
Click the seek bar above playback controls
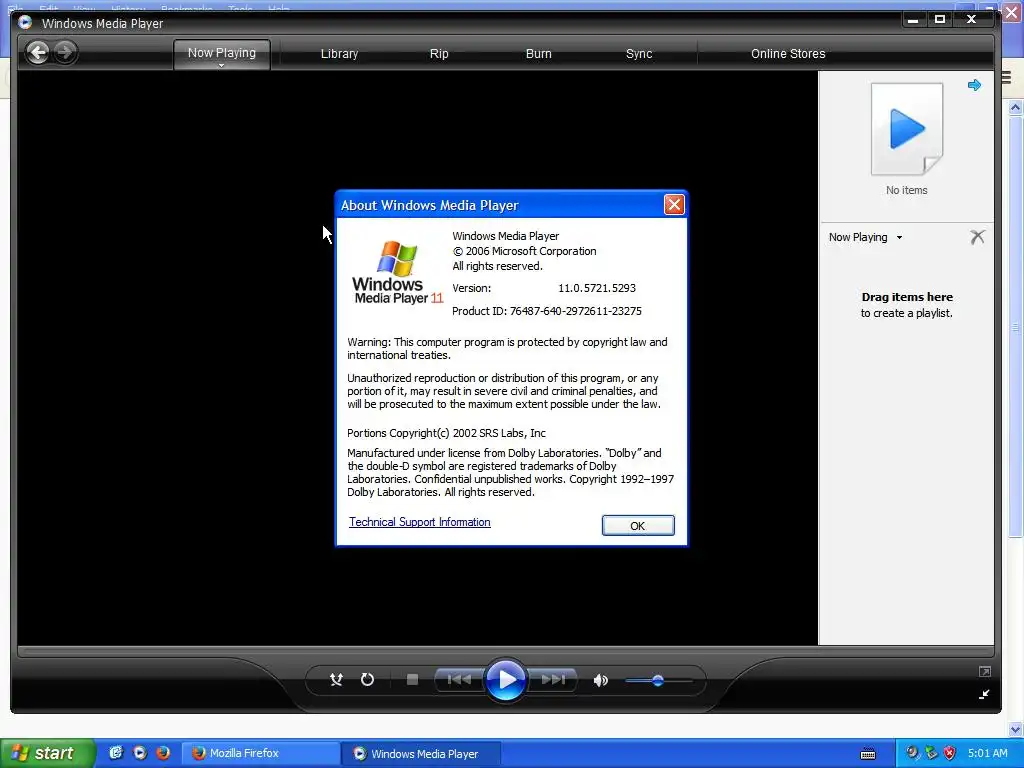[x=505, y=651]
